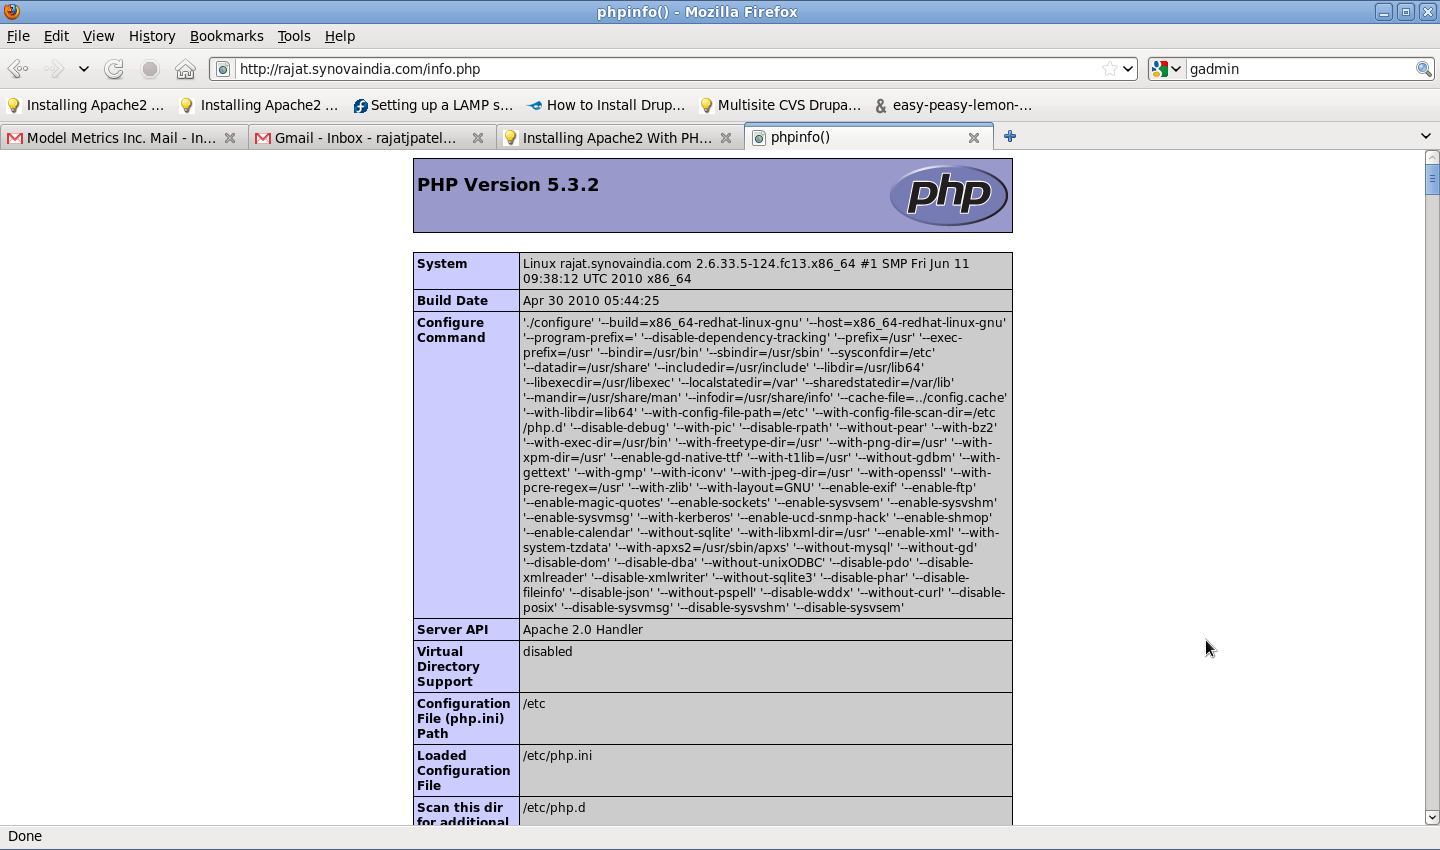
Task: Reload the current page
Action: tap(114, 69)
